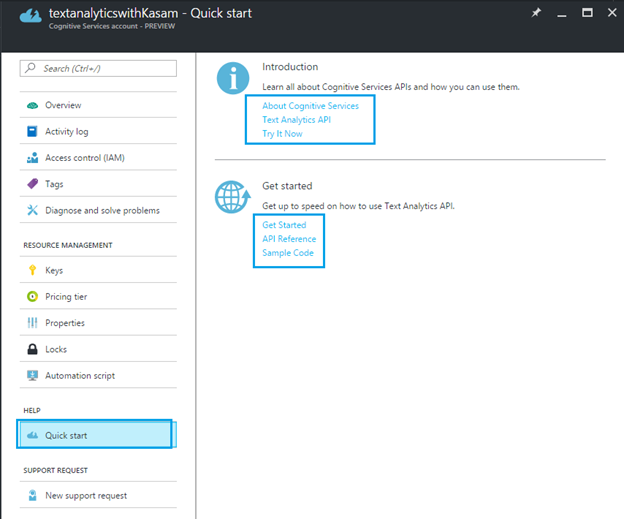The width and height of the screenshot is (624, 519).
Task: Click the Try It Now link
Action: (x=282, y=134)
